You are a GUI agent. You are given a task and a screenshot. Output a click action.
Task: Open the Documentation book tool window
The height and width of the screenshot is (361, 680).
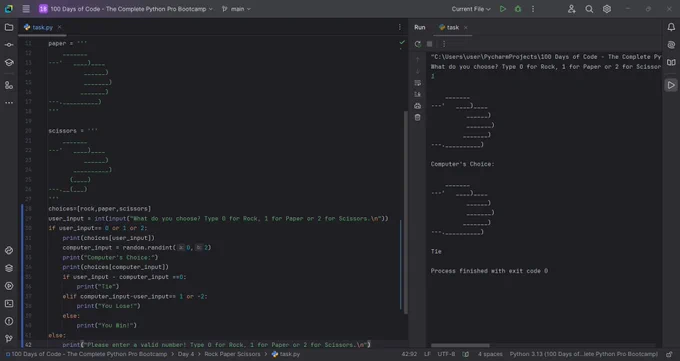(671, 62)
